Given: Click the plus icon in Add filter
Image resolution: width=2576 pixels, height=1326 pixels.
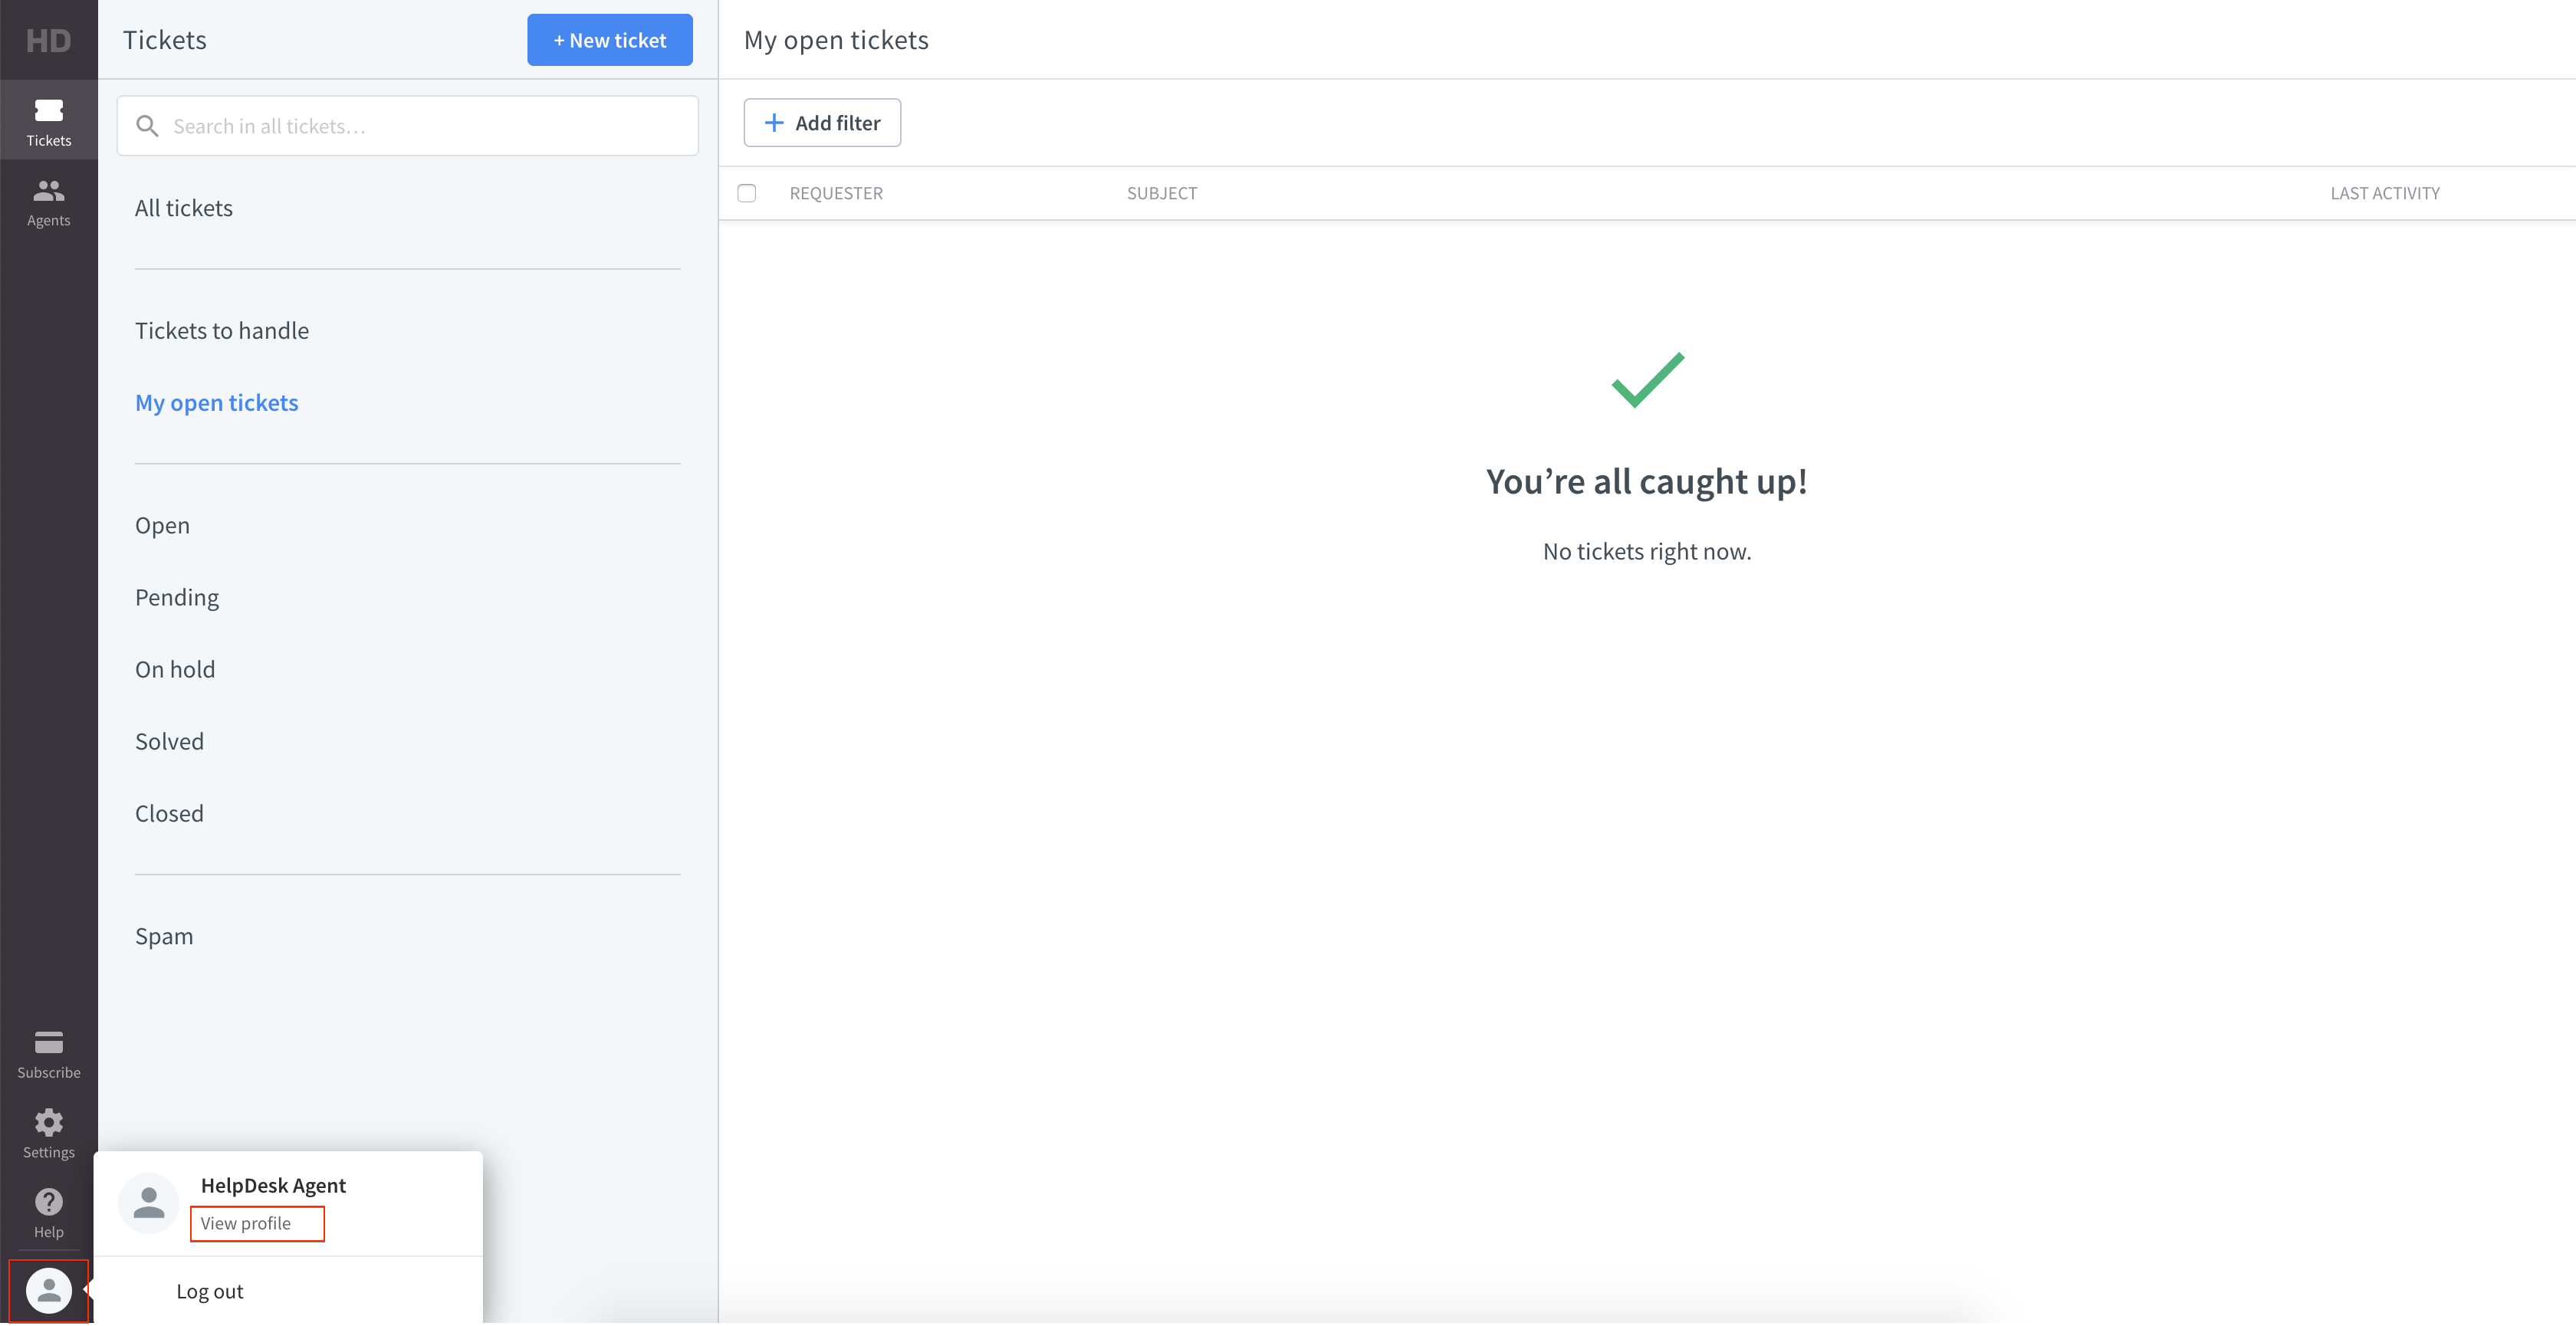Looking at the screenshot, I should click(x=773, y=123).
